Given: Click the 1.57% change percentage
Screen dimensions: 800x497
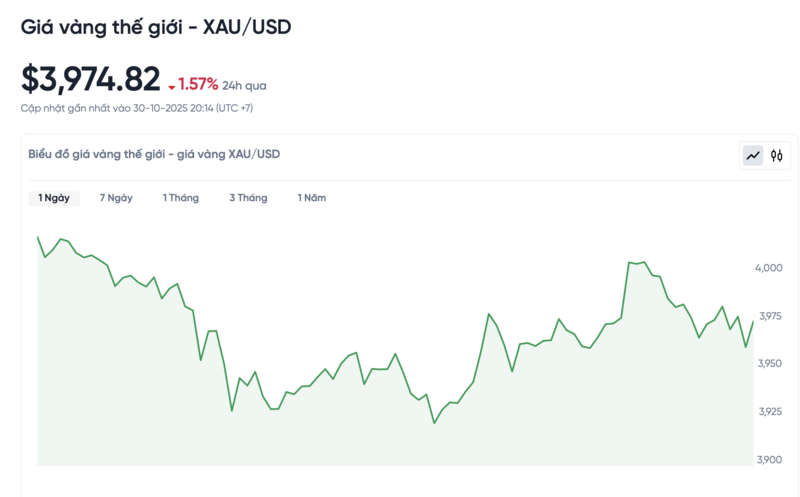Looking at the screenshot, I should (x=198, y=85).
